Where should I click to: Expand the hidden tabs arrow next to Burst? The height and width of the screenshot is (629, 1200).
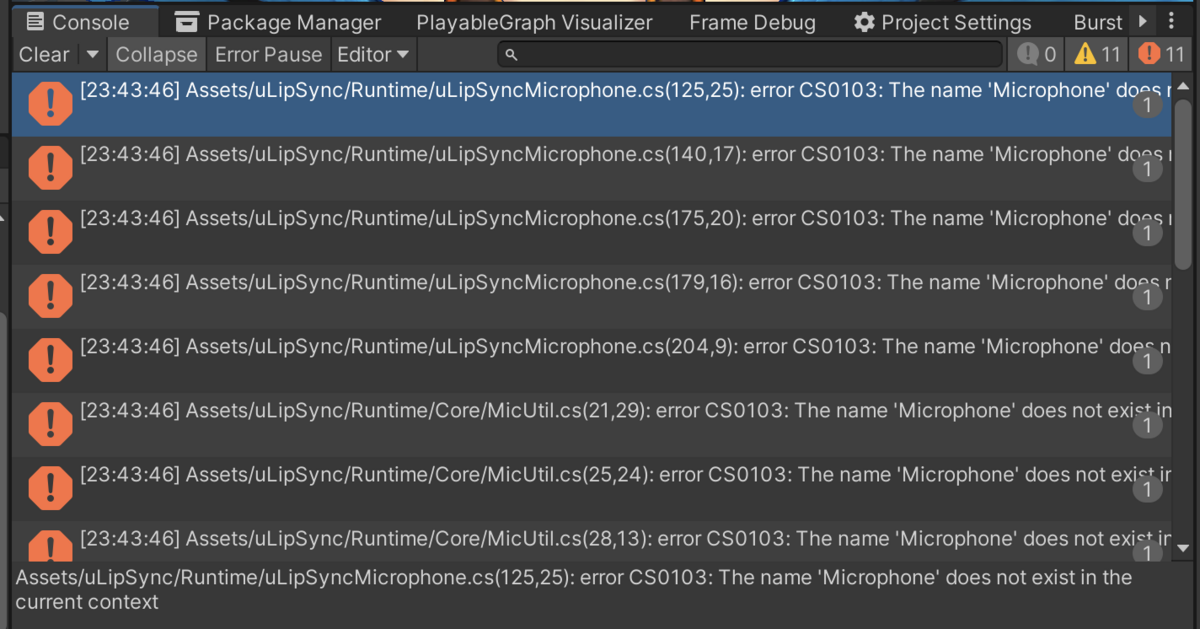pos(1140,21)
